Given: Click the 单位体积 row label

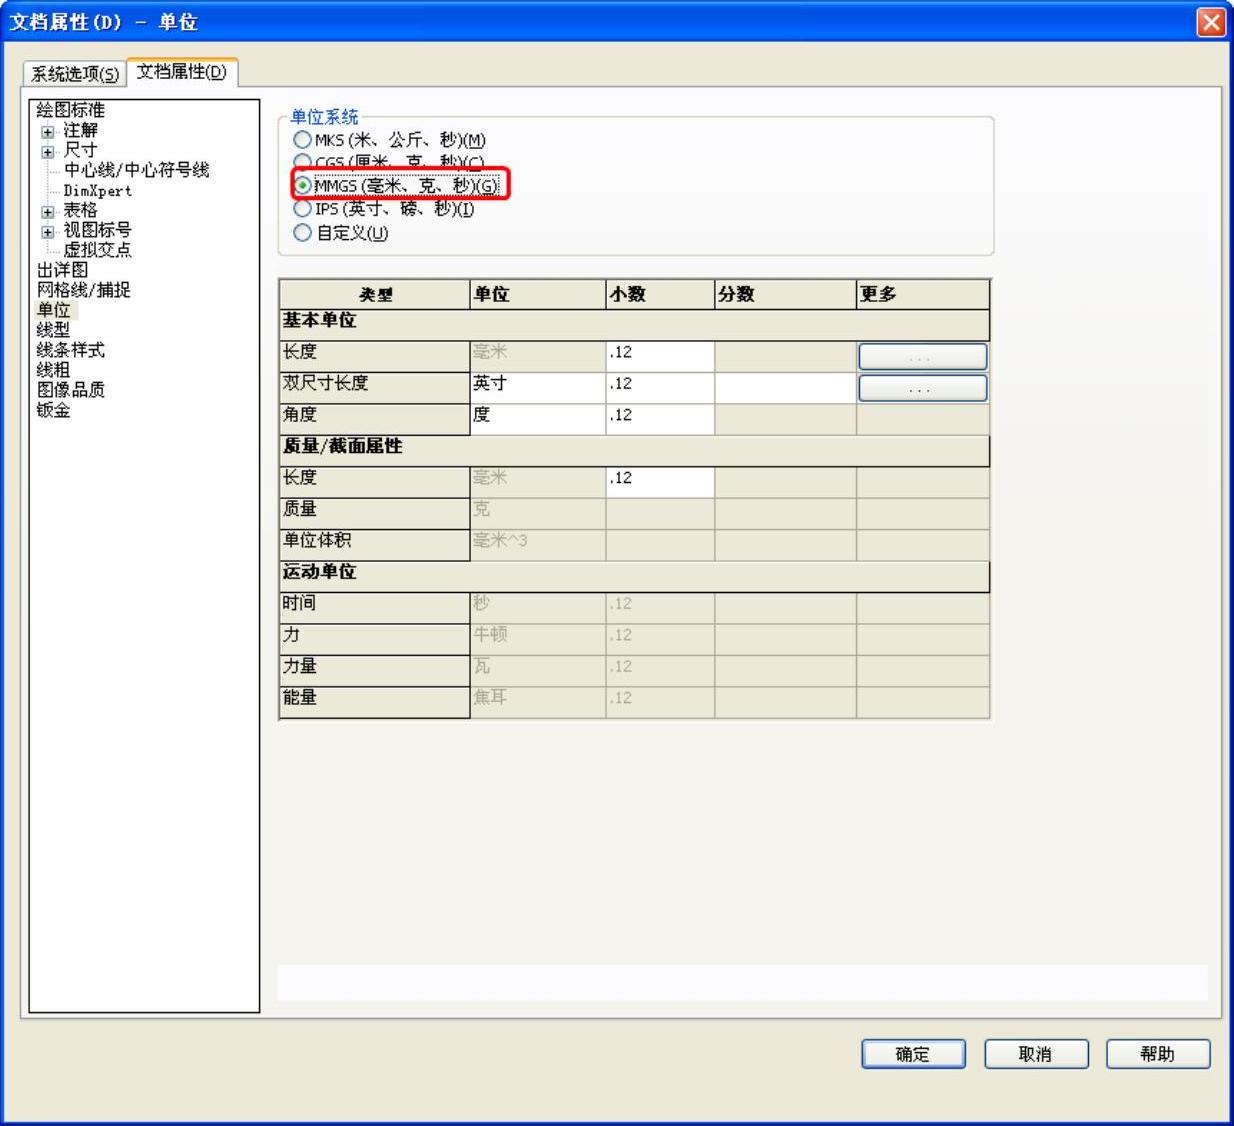Looking at the screenshot, I should [375, 544].
